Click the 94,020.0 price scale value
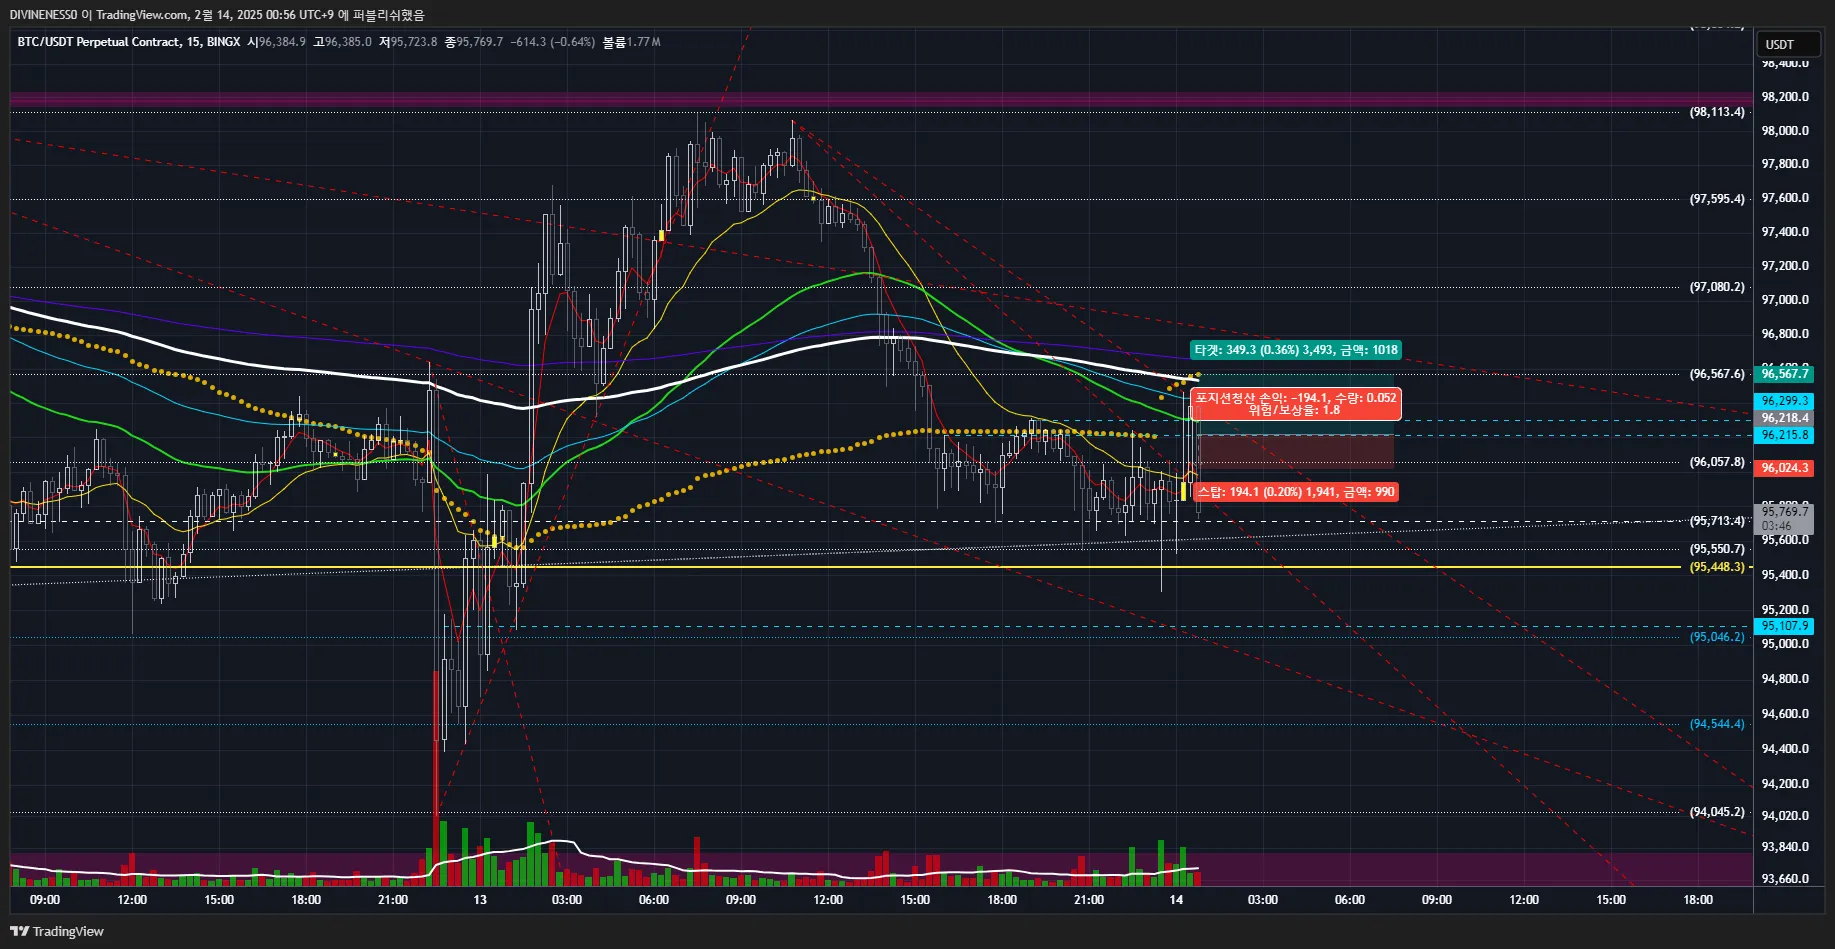Viewport: 1835px width, 949px height. (1785, 816)
